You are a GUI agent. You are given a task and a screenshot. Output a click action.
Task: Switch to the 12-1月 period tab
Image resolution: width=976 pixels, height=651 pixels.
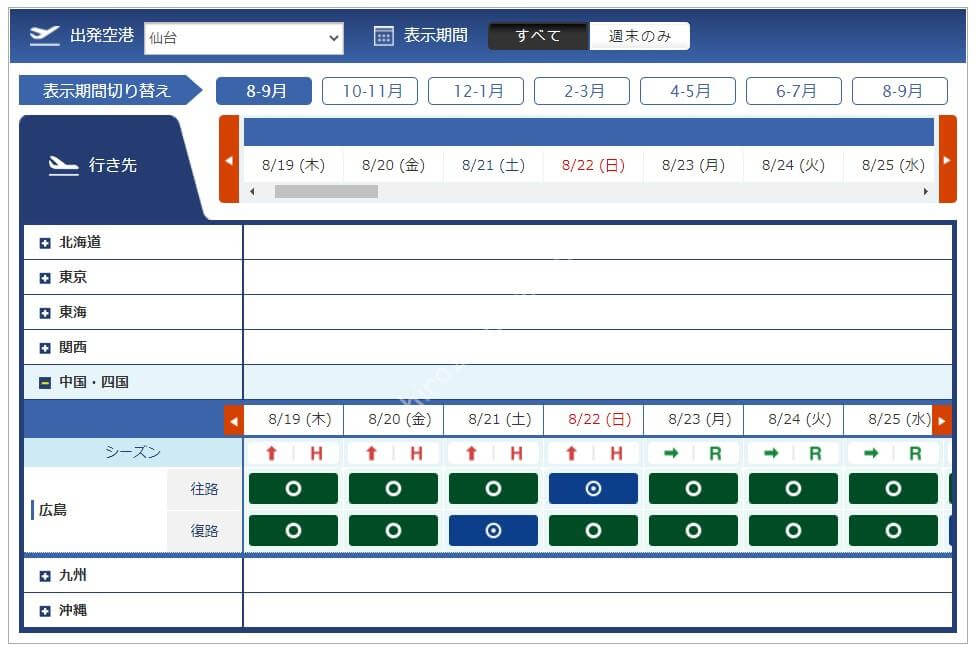tap(476, 91)
